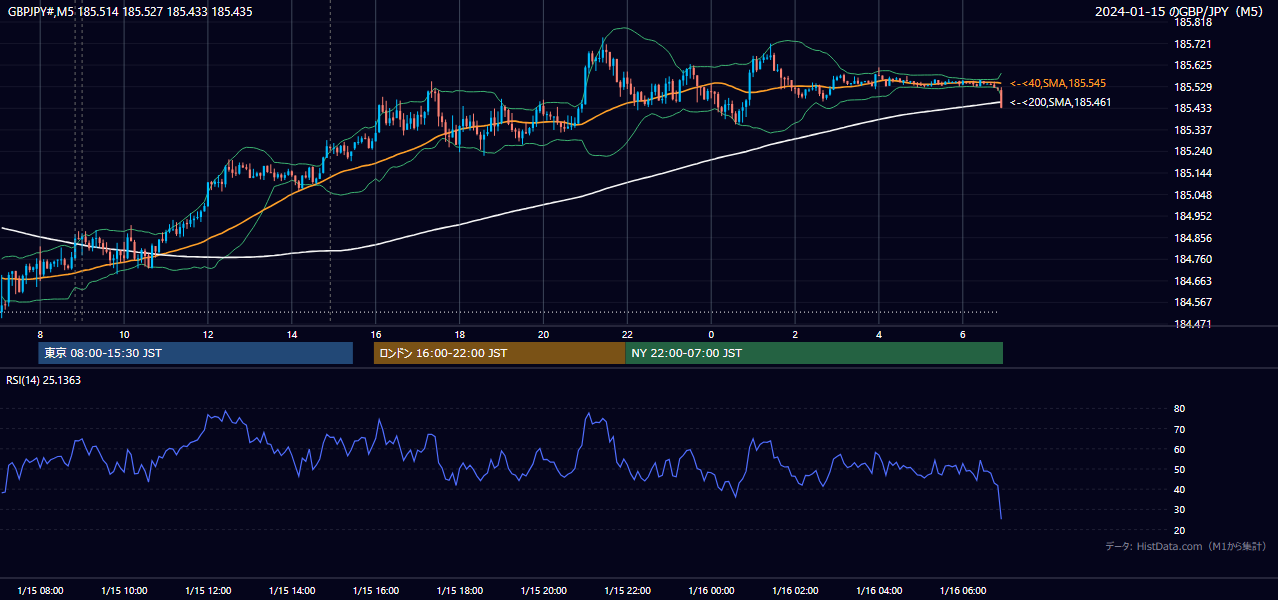Click price axis value 184.952
This screenshot has width=1278, height=600.
click(1192, 216)
